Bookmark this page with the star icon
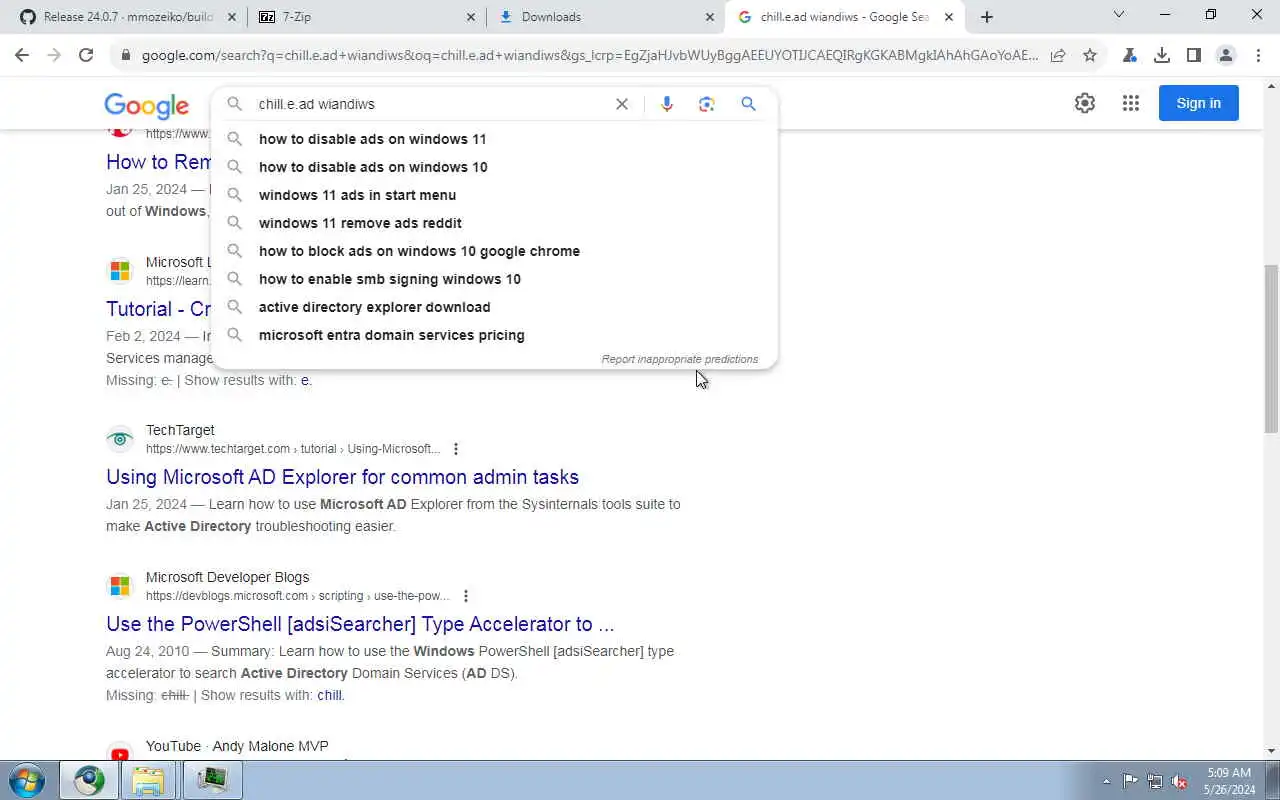Viewport: 1280px width, 800px height. pos(1090,55)
